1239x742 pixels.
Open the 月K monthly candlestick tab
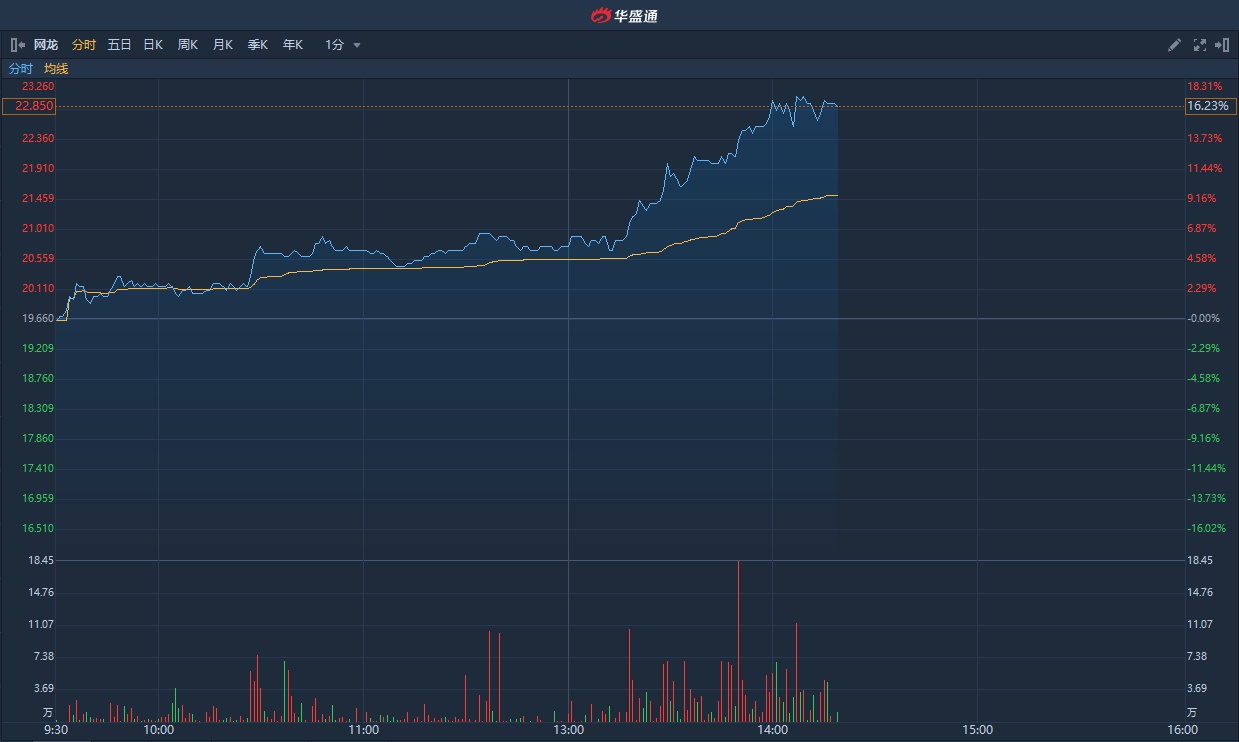222,45
